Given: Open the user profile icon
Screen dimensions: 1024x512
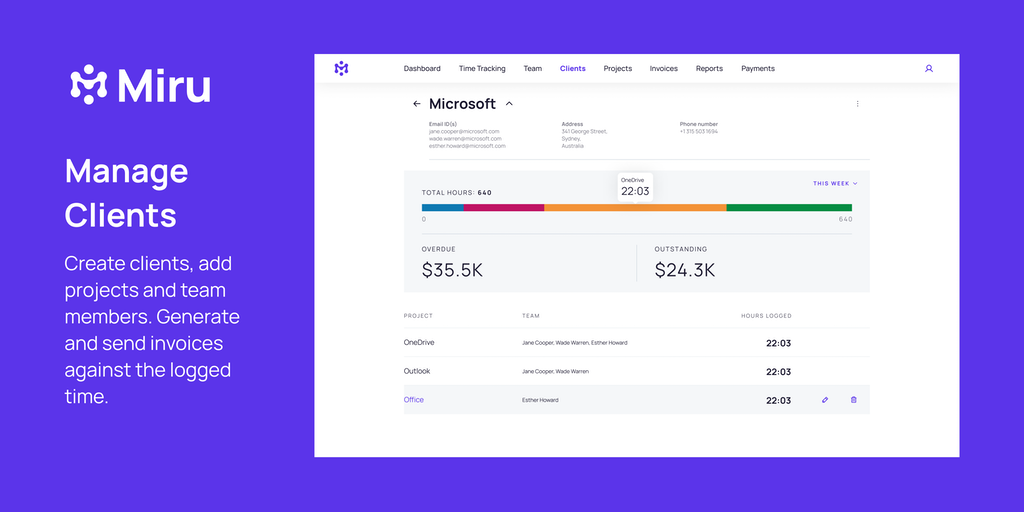Looking at the screenshot, I should (929, 69).
